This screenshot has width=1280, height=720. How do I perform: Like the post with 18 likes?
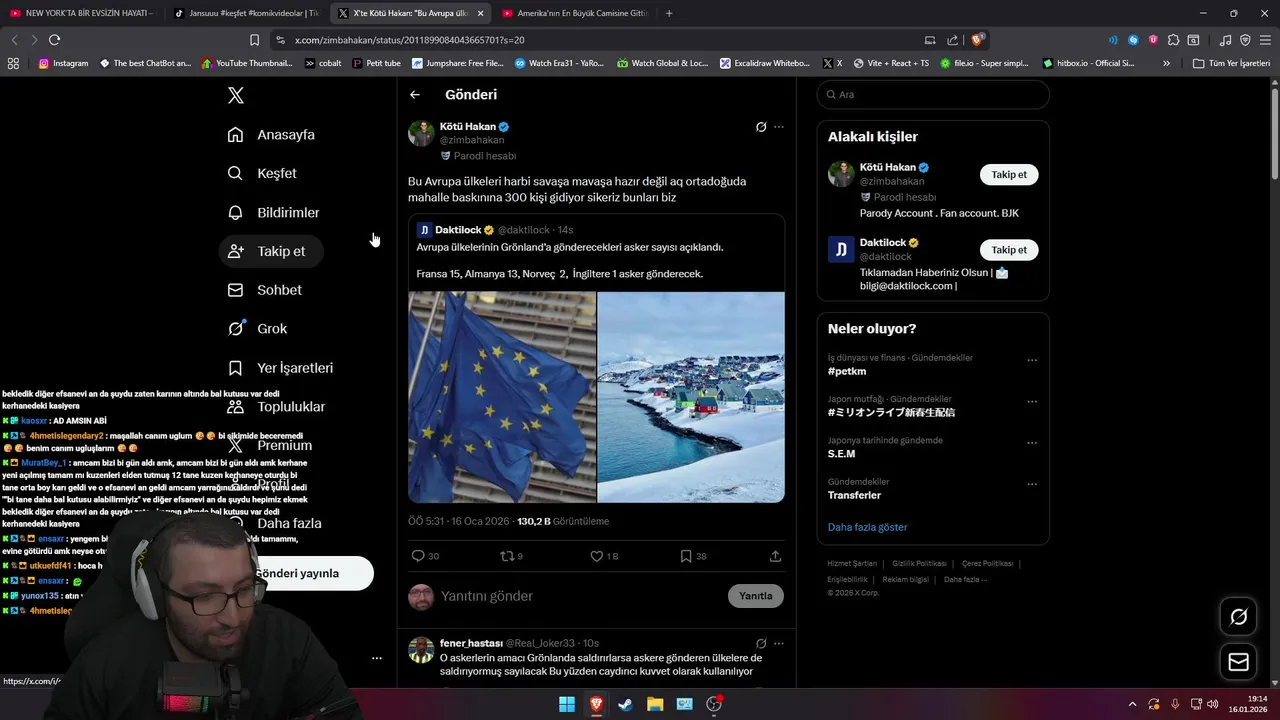597,556
